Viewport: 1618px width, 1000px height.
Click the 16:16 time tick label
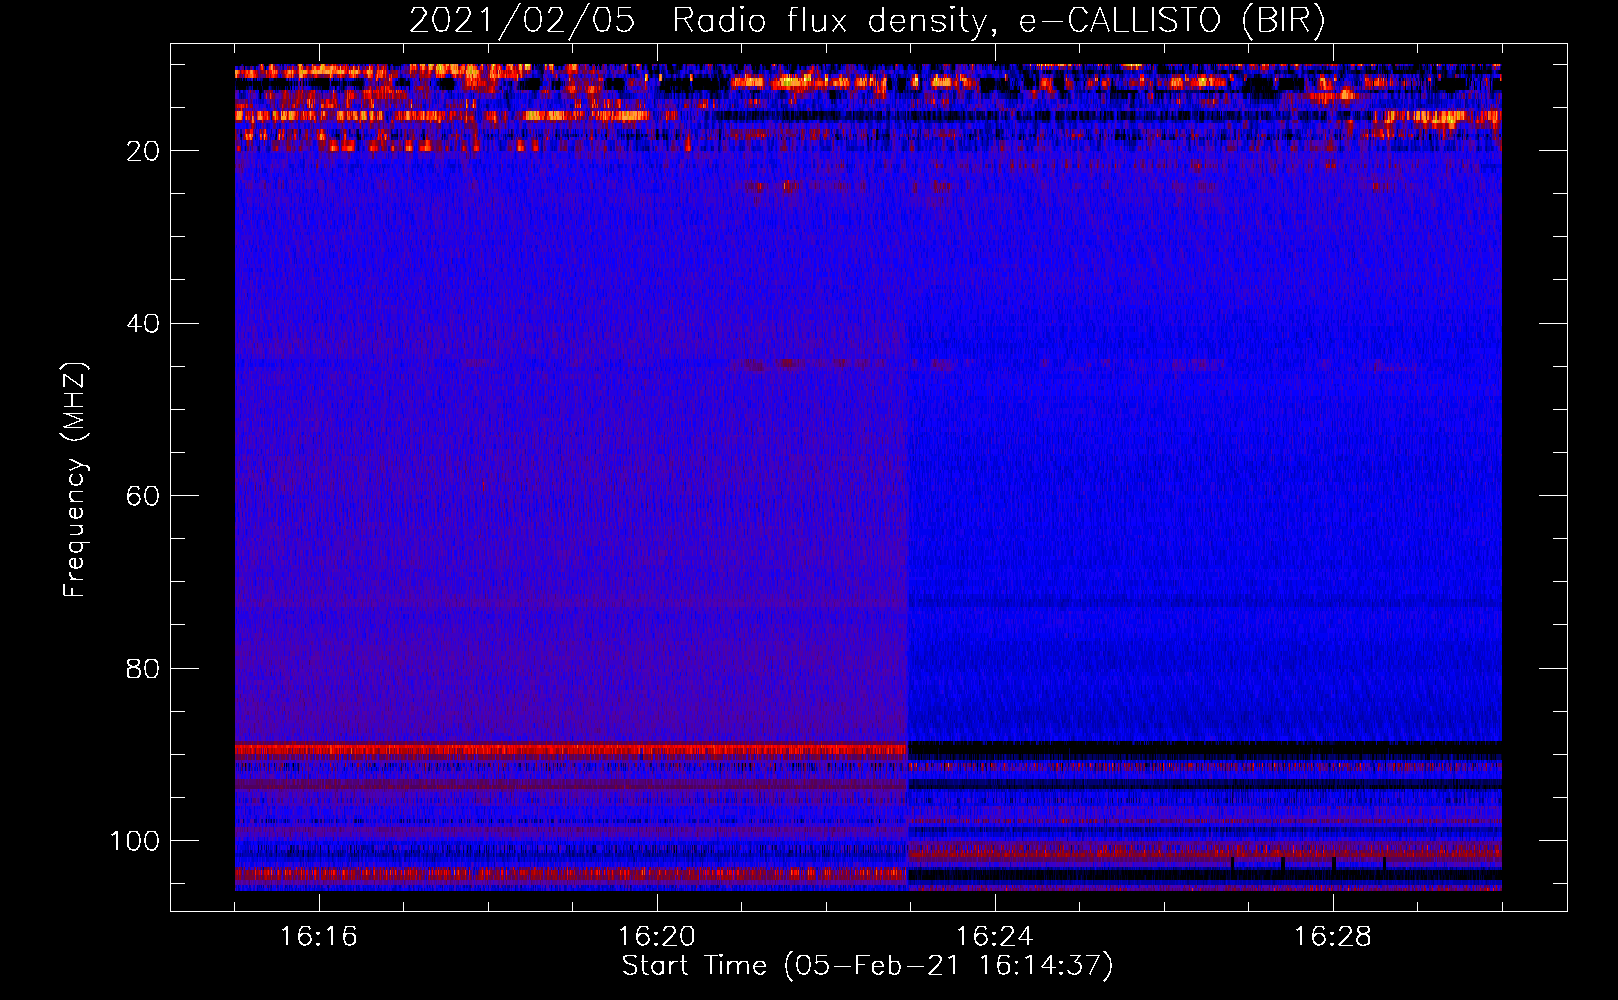[319, 937]
